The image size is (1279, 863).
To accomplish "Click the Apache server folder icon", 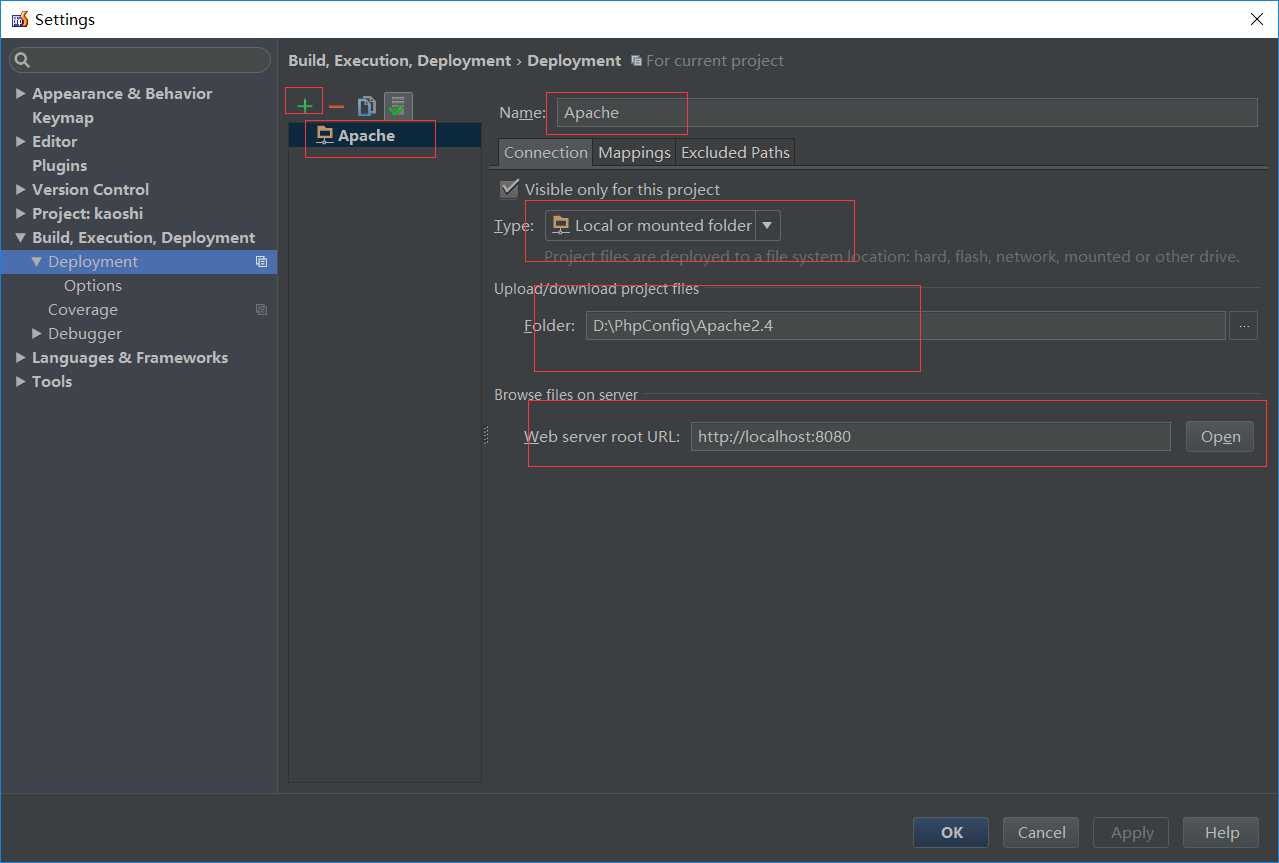I will click(x=325, y=135).
